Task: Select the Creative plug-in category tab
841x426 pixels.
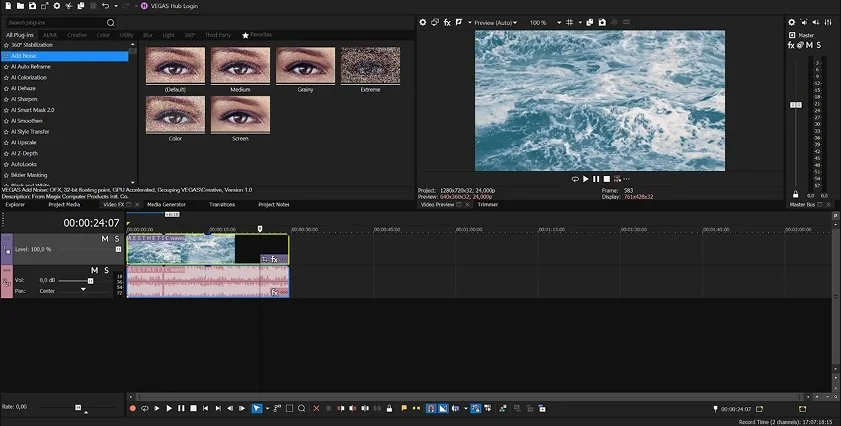Action: pyautogui.click(x=77, y=35)
